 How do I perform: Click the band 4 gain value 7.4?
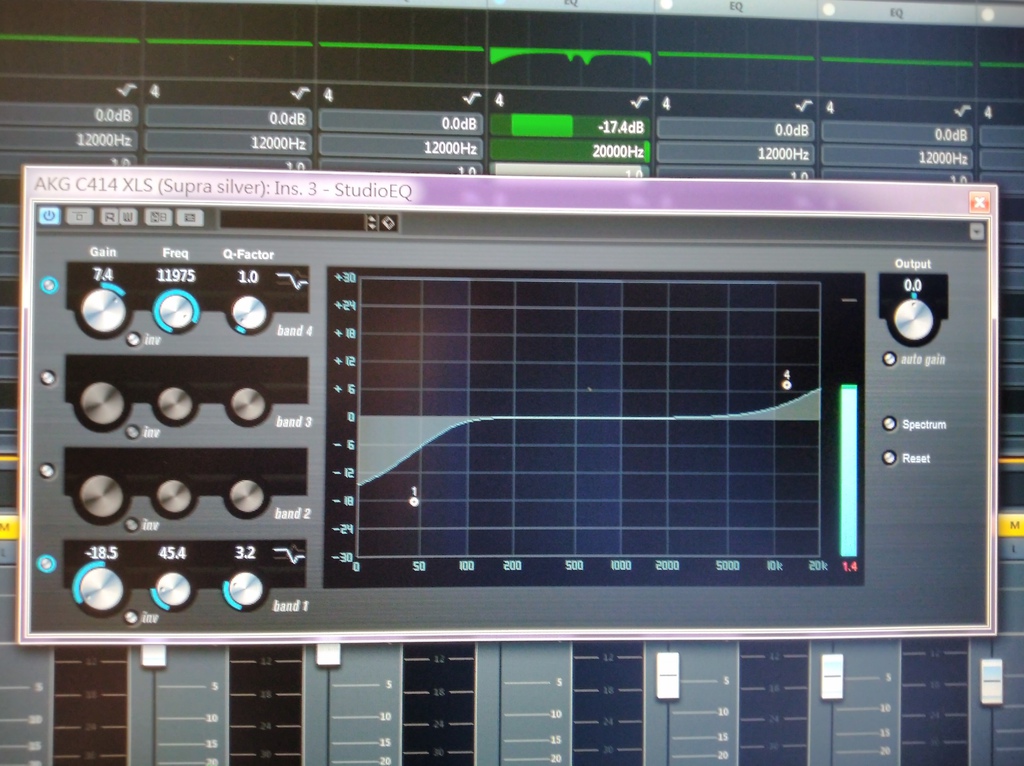coord(103,275)
